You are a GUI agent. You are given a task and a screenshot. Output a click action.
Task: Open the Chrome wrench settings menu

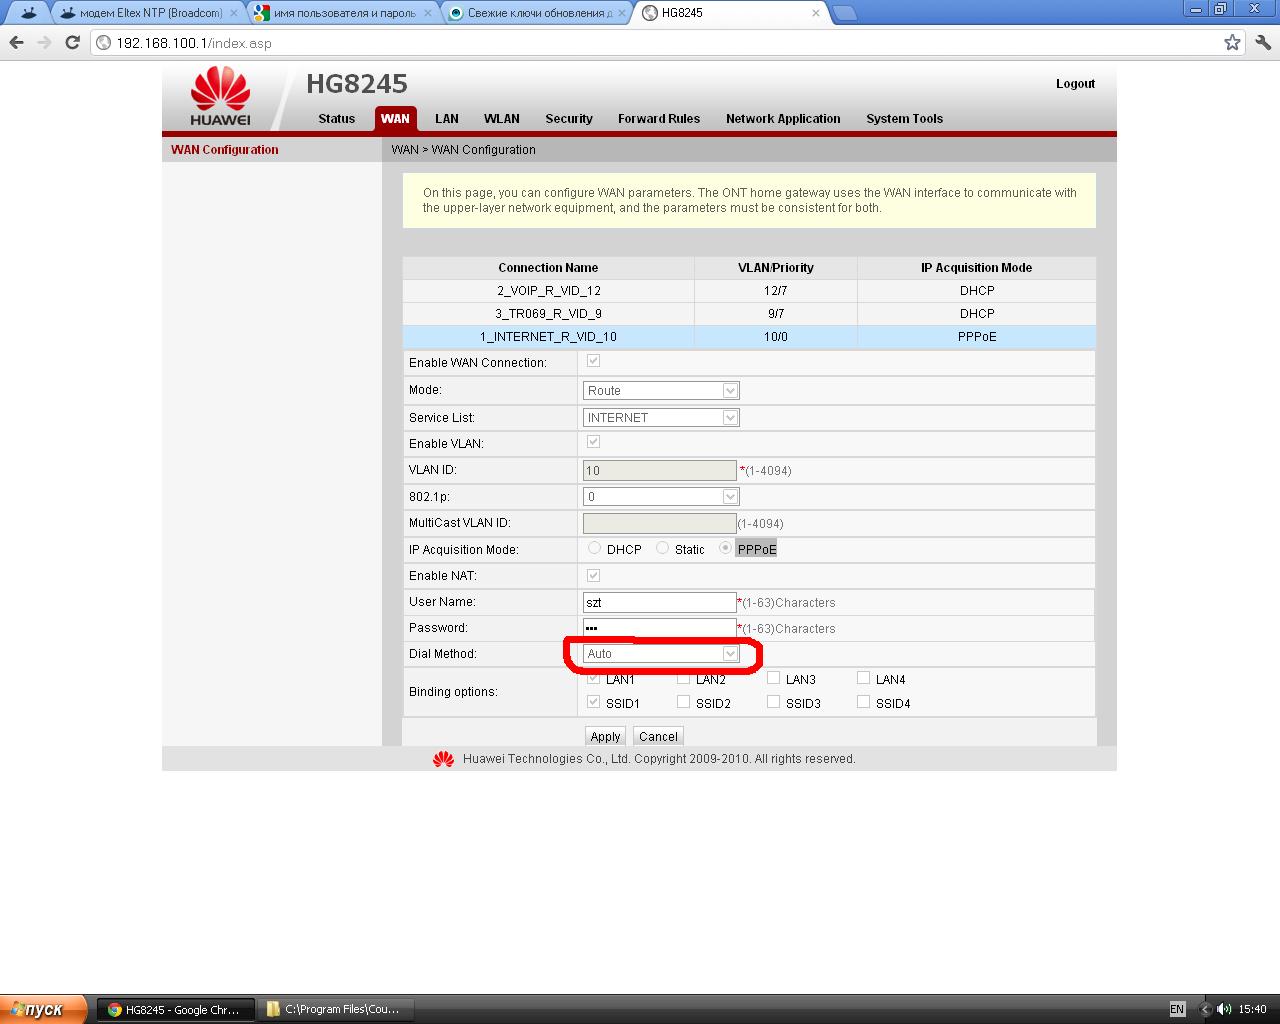pos(1263,43)
